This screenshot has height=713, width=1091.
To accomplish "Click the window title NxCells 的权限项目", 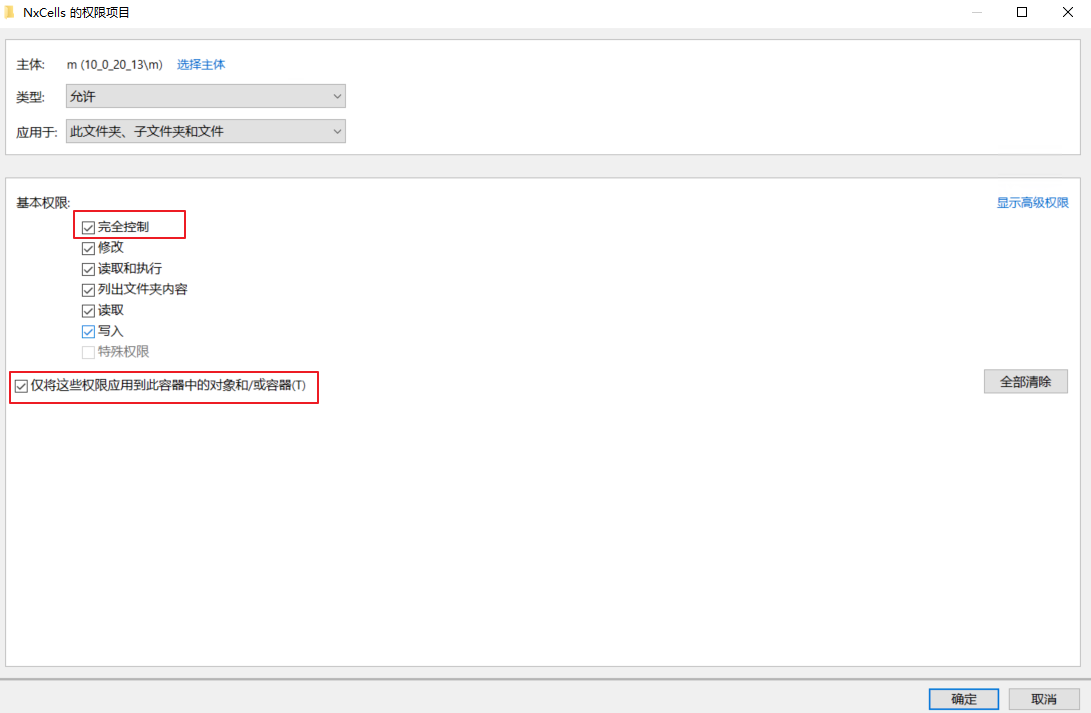I will pos(77,13).
